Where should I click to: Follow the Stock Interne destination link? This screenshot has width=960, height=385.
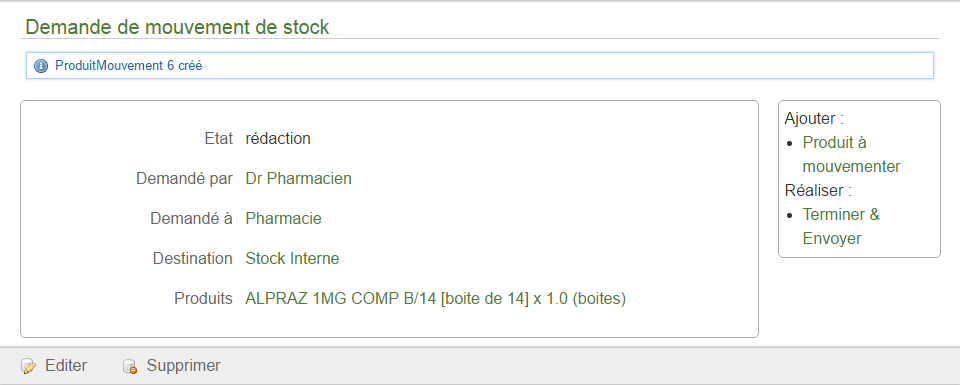(x=292, y=258)
